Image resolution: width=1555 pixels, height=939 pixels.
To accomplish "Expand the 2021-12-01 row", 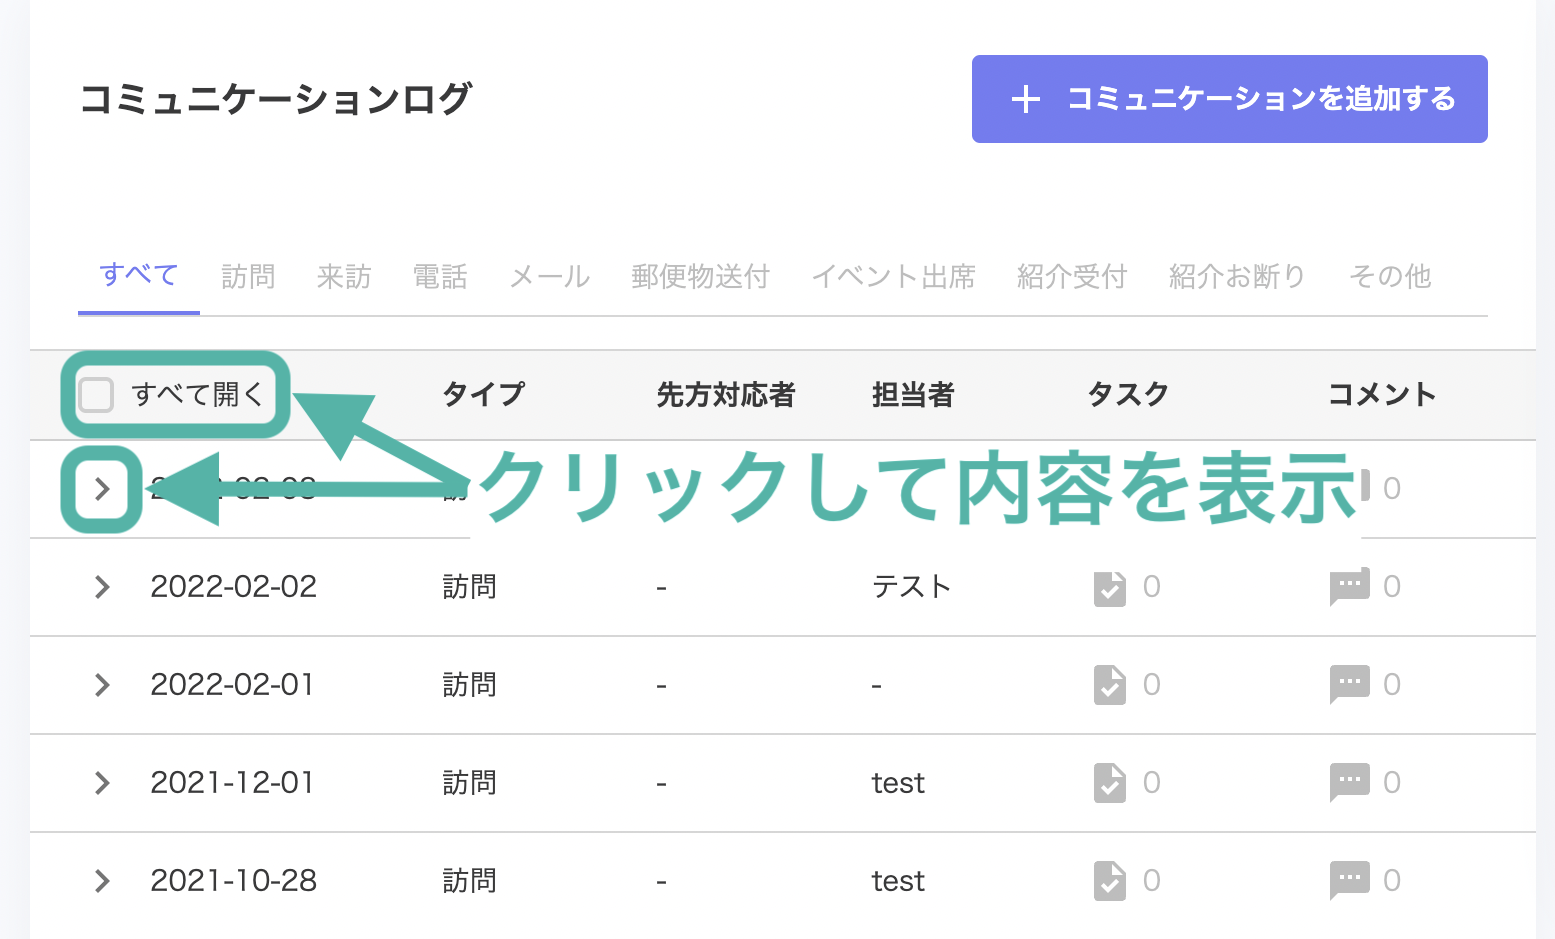I will click(x=102, y=783).
